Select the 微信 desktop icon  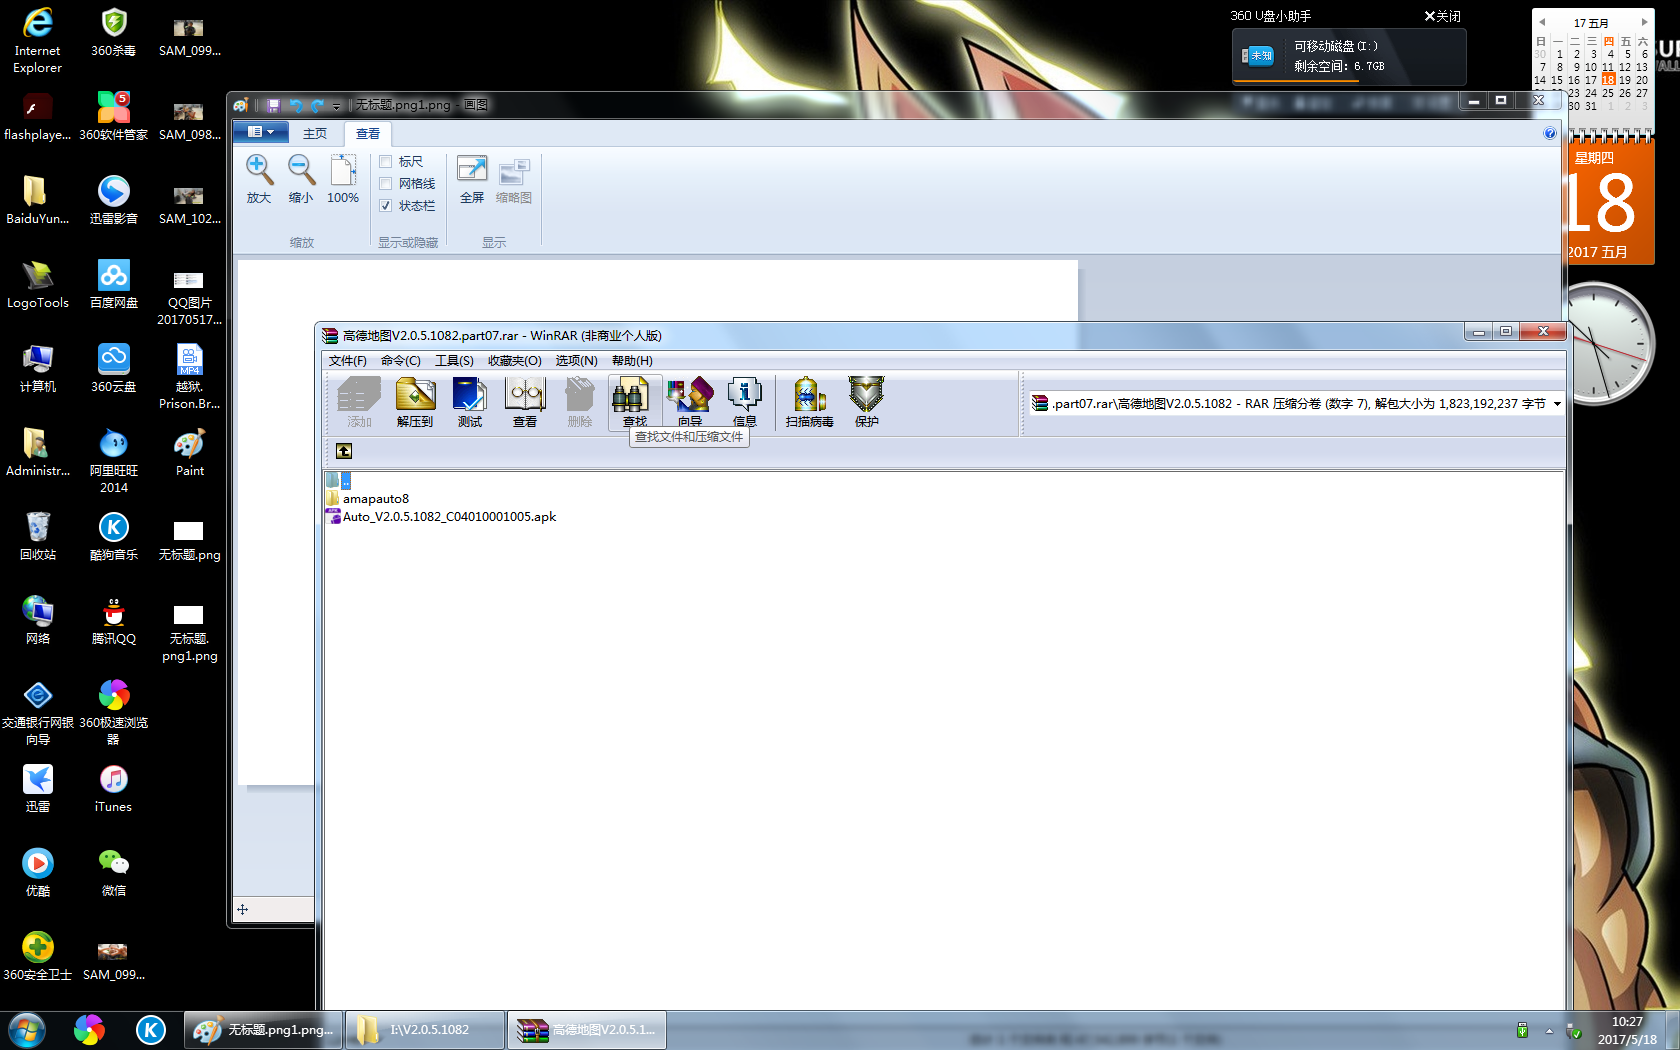(114, 872)
